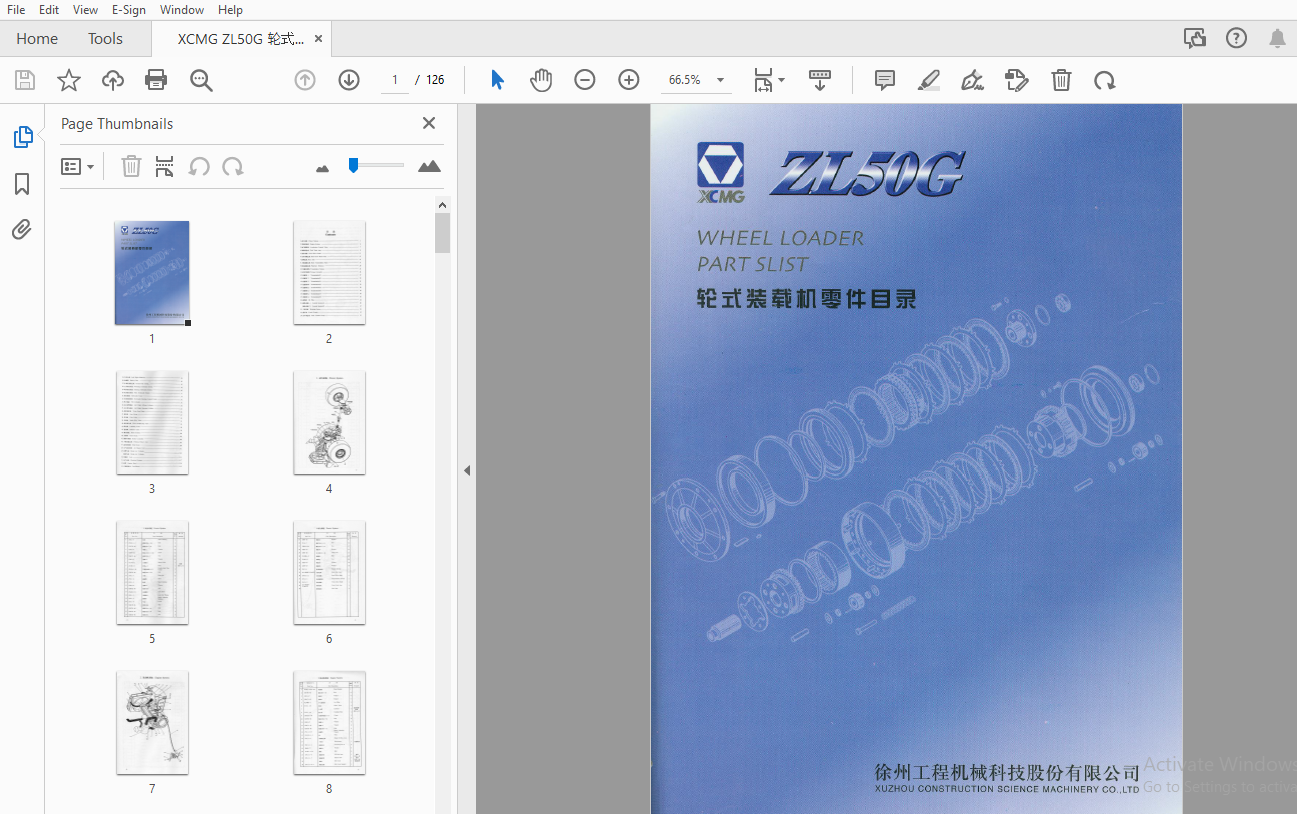
Task: Click the thumbnail size slider handle
Action: pyautogui.click(x=353, y=165)
